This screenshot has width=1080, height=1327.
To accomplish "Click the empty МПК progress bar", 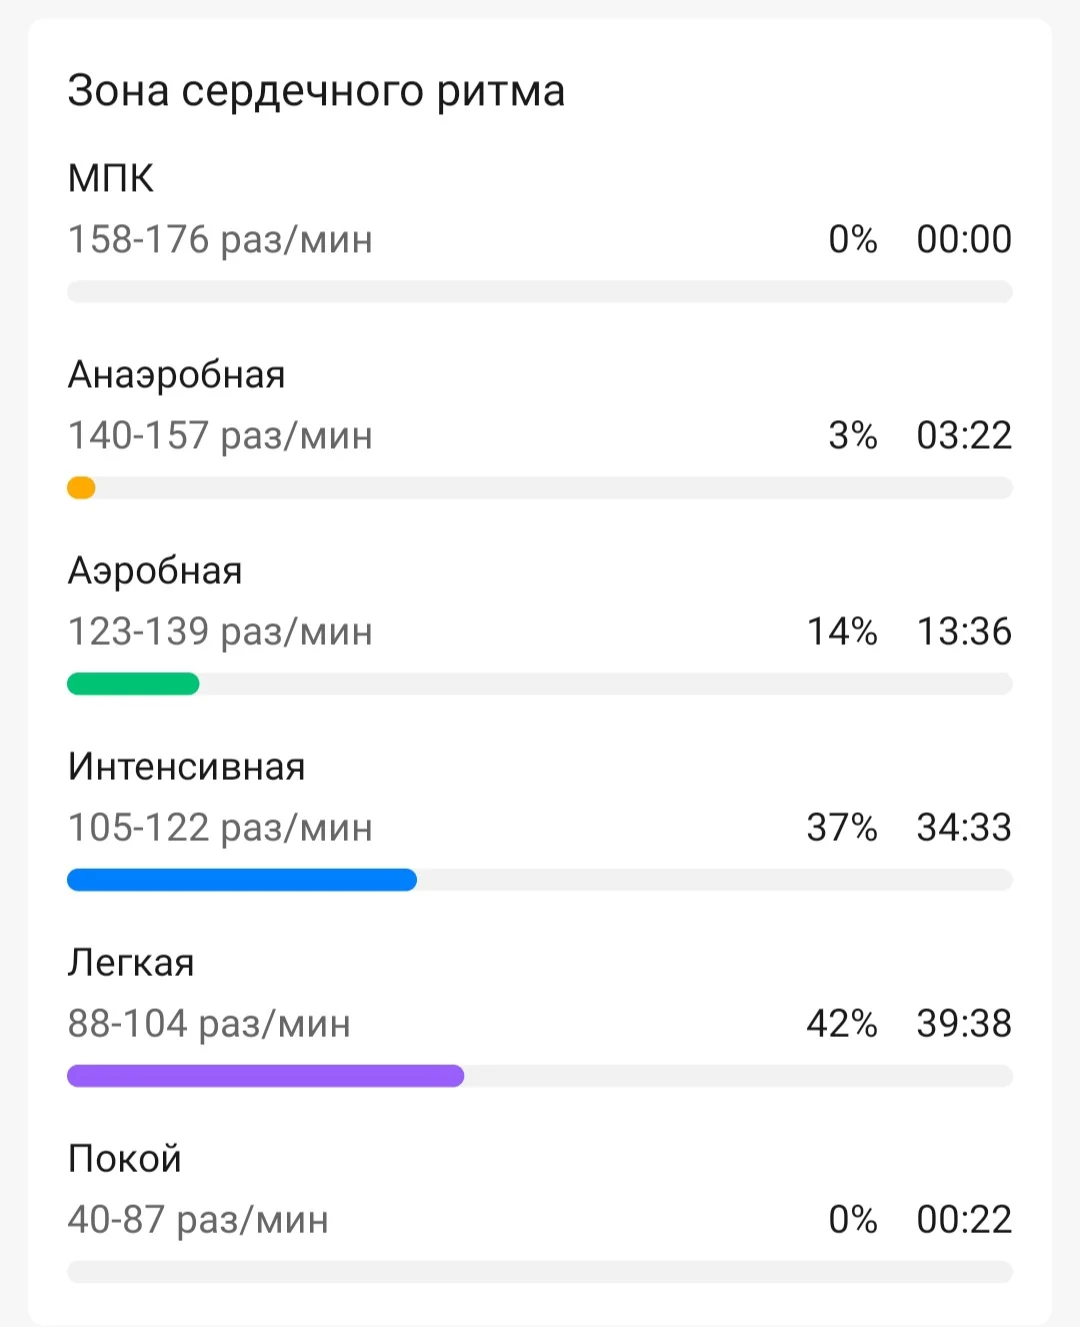I will coord(540,292).
